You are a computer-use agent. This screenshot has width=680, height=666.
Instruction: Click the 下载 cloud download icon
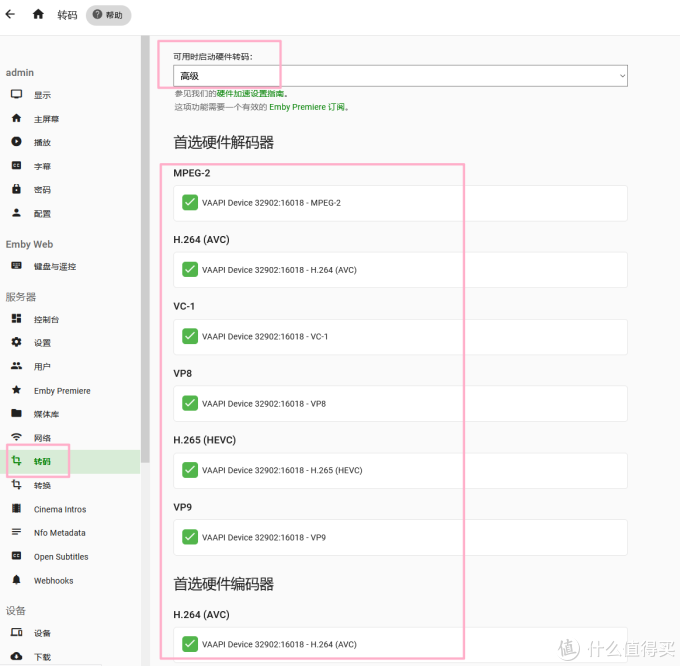click(16, 656)
